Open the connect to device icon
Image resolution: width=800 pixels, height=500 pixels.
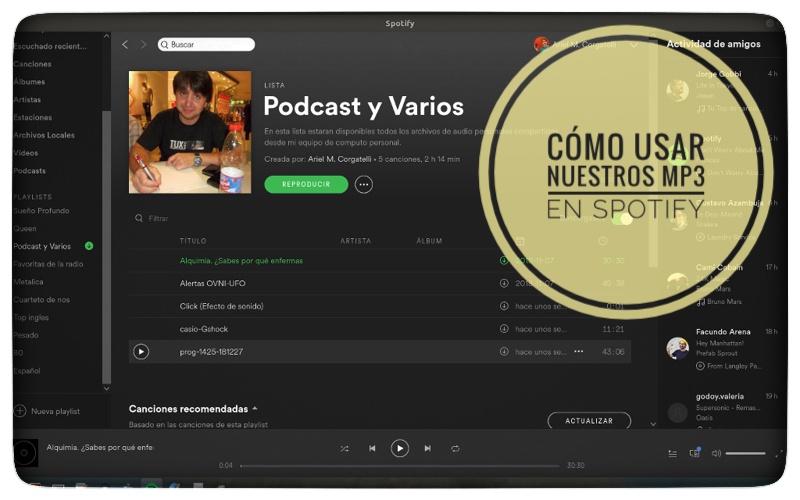tap(694, 453)
